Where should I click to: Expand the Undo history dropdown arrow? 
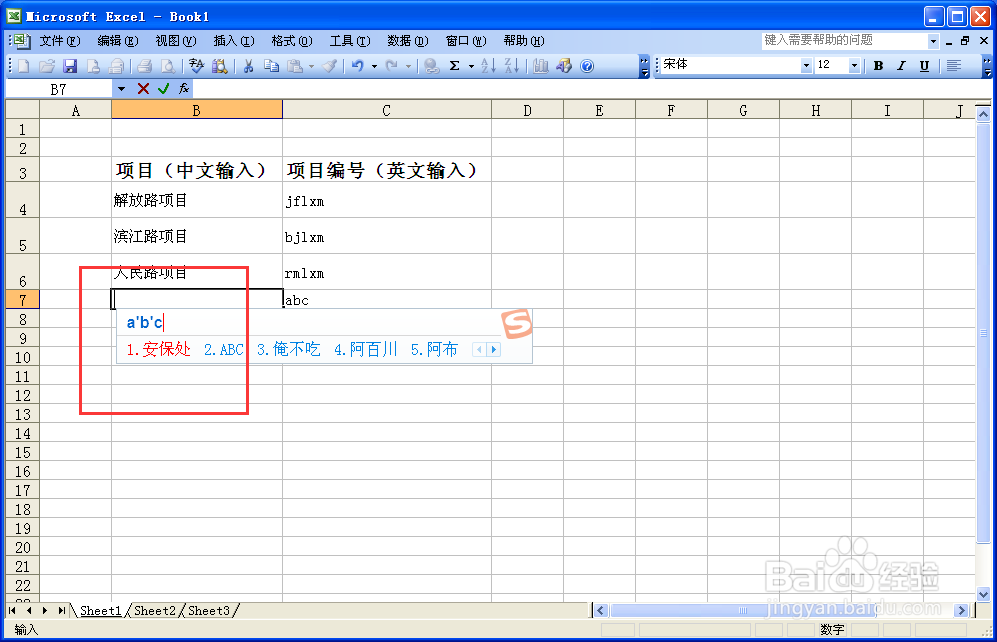click(x=374, y=66)
